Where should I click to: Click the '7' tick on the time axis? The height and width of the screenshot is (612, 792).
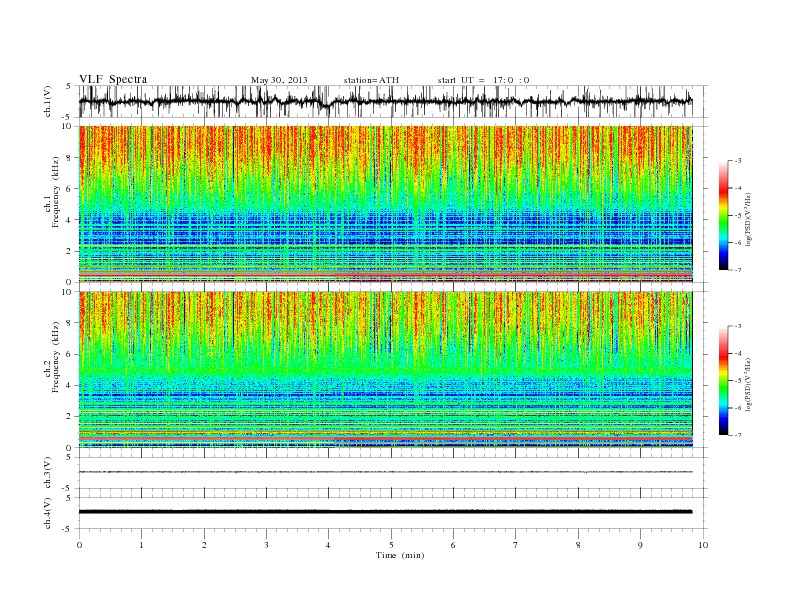pyautogui.click(x=516, y=545)
